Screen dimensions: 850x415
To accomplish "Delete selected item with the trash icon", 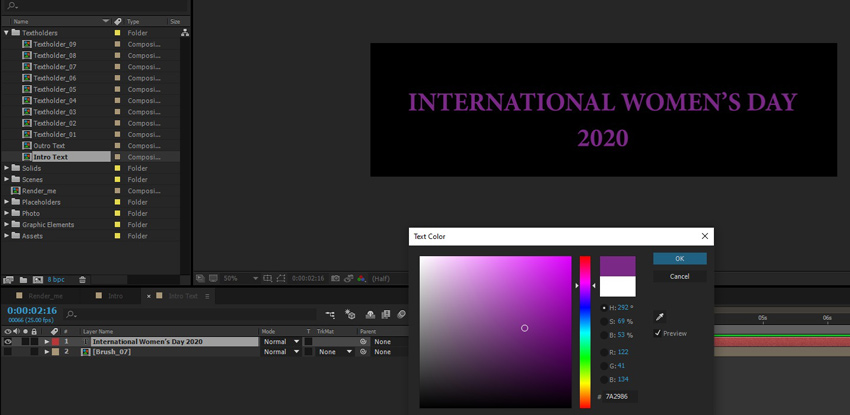I will tap(82, 280).
